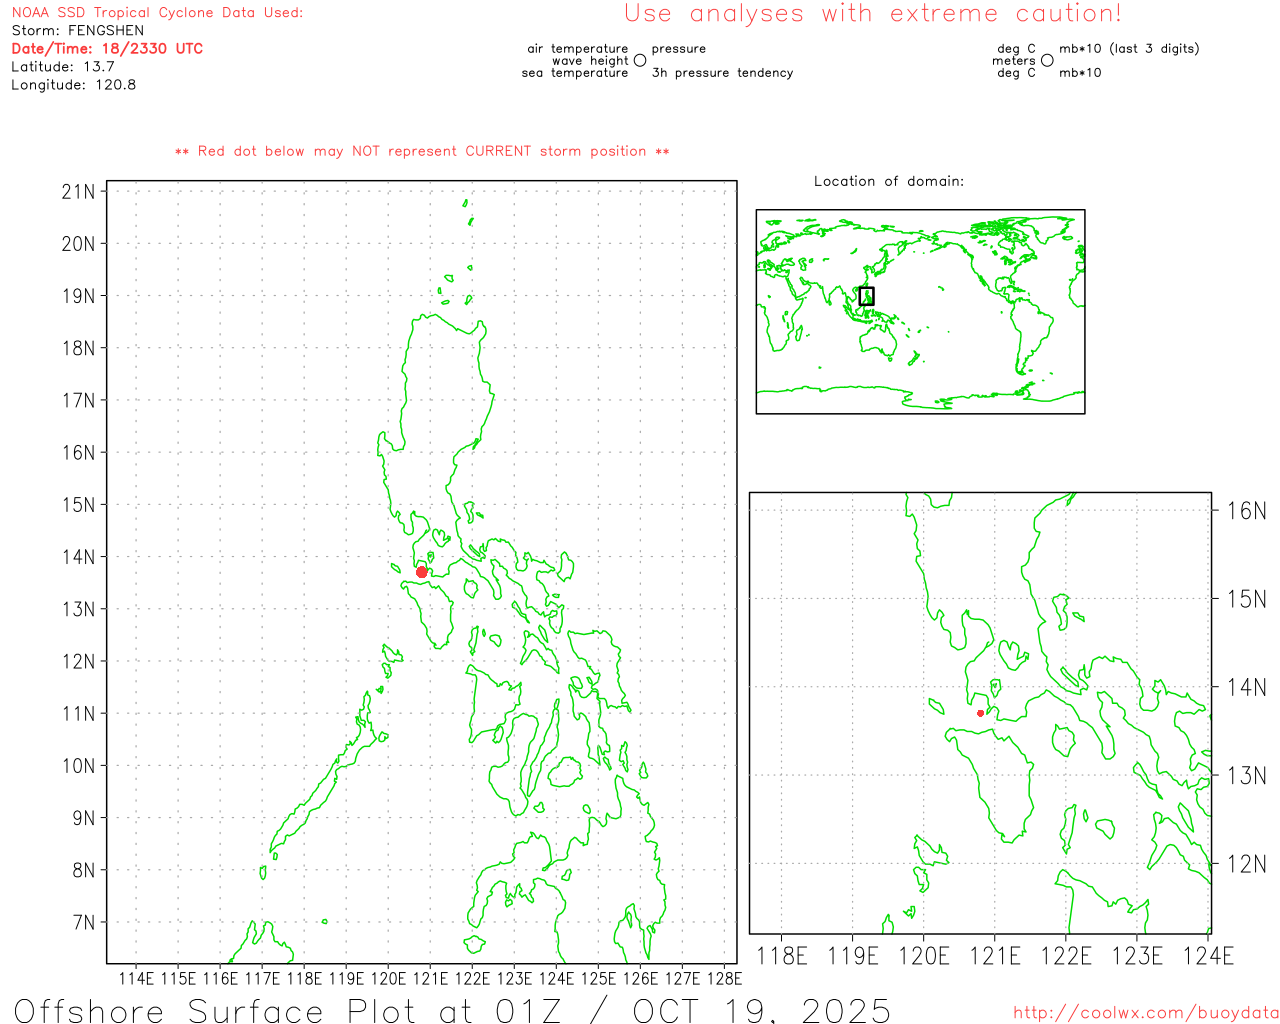
Task: Click the 7N latitude label on main map
Action: pyautogui.click(x=84, y=922)
